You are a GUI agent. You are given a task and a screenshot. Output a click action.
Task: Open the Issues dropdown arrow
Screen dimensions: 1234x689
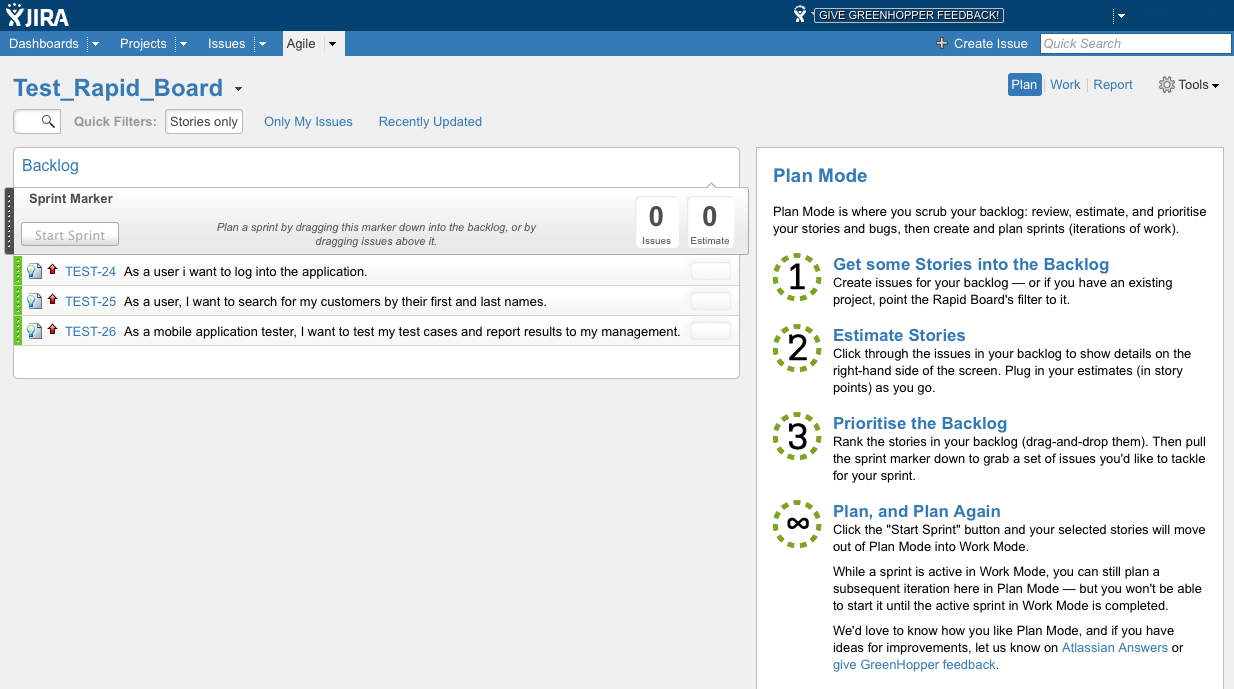pos(262,44)
